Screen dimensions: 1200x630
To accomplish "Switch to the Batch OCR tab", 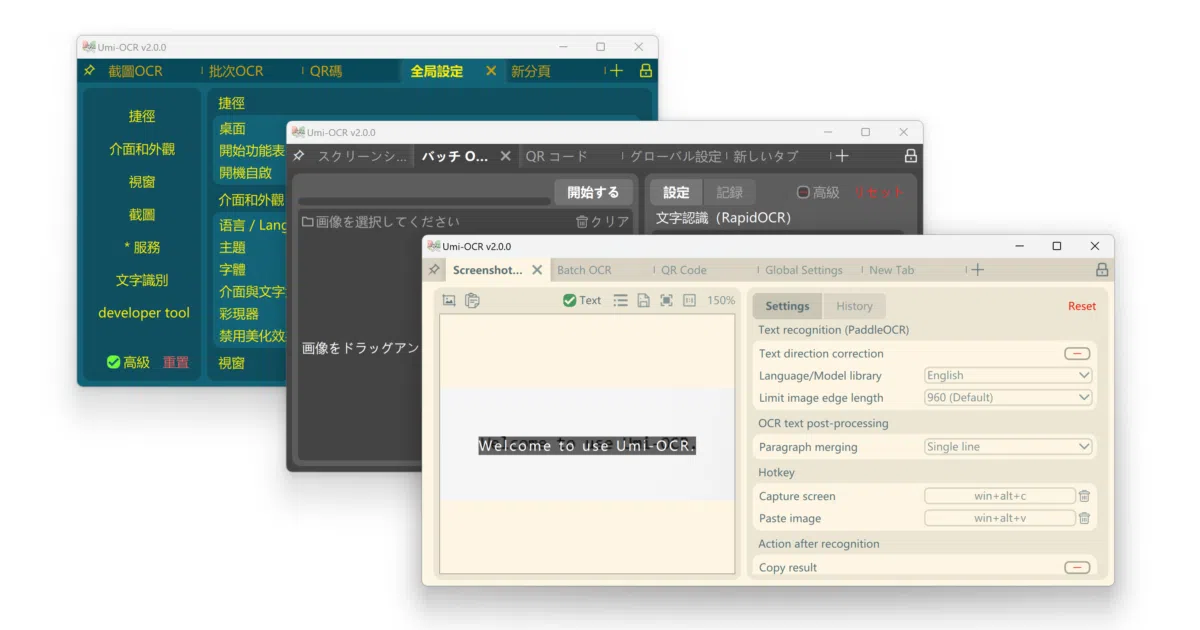I will click(x=584, y=270).
